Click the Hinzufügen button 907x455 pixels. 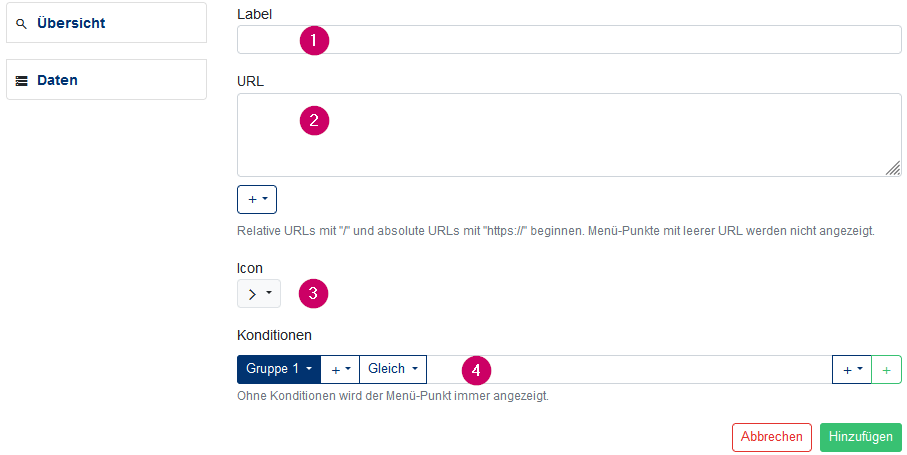pos(861,437)
